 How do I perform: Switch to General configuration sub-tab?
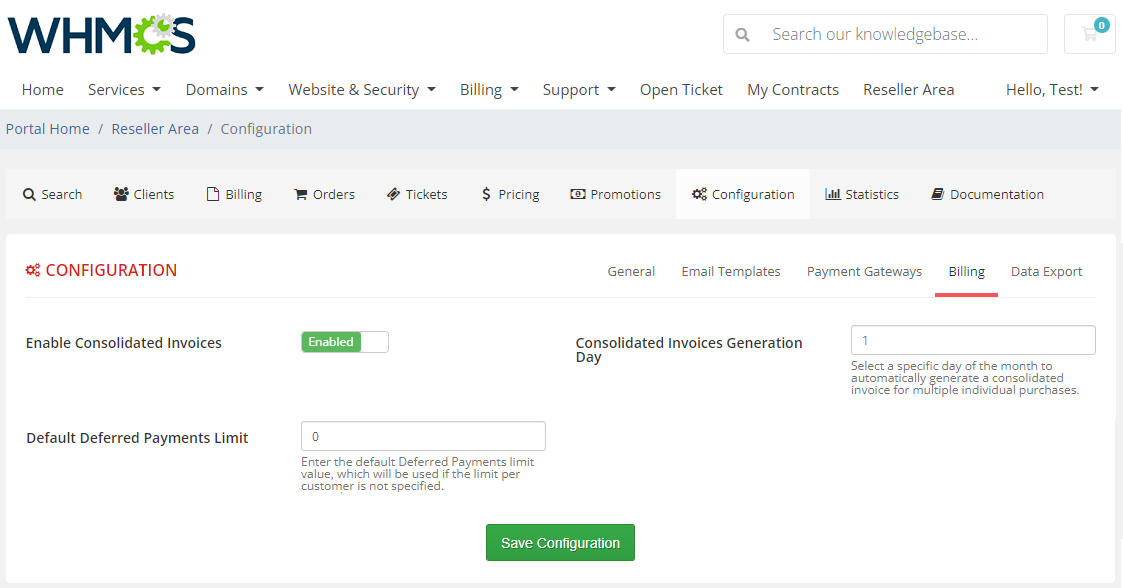coord(631,271)
